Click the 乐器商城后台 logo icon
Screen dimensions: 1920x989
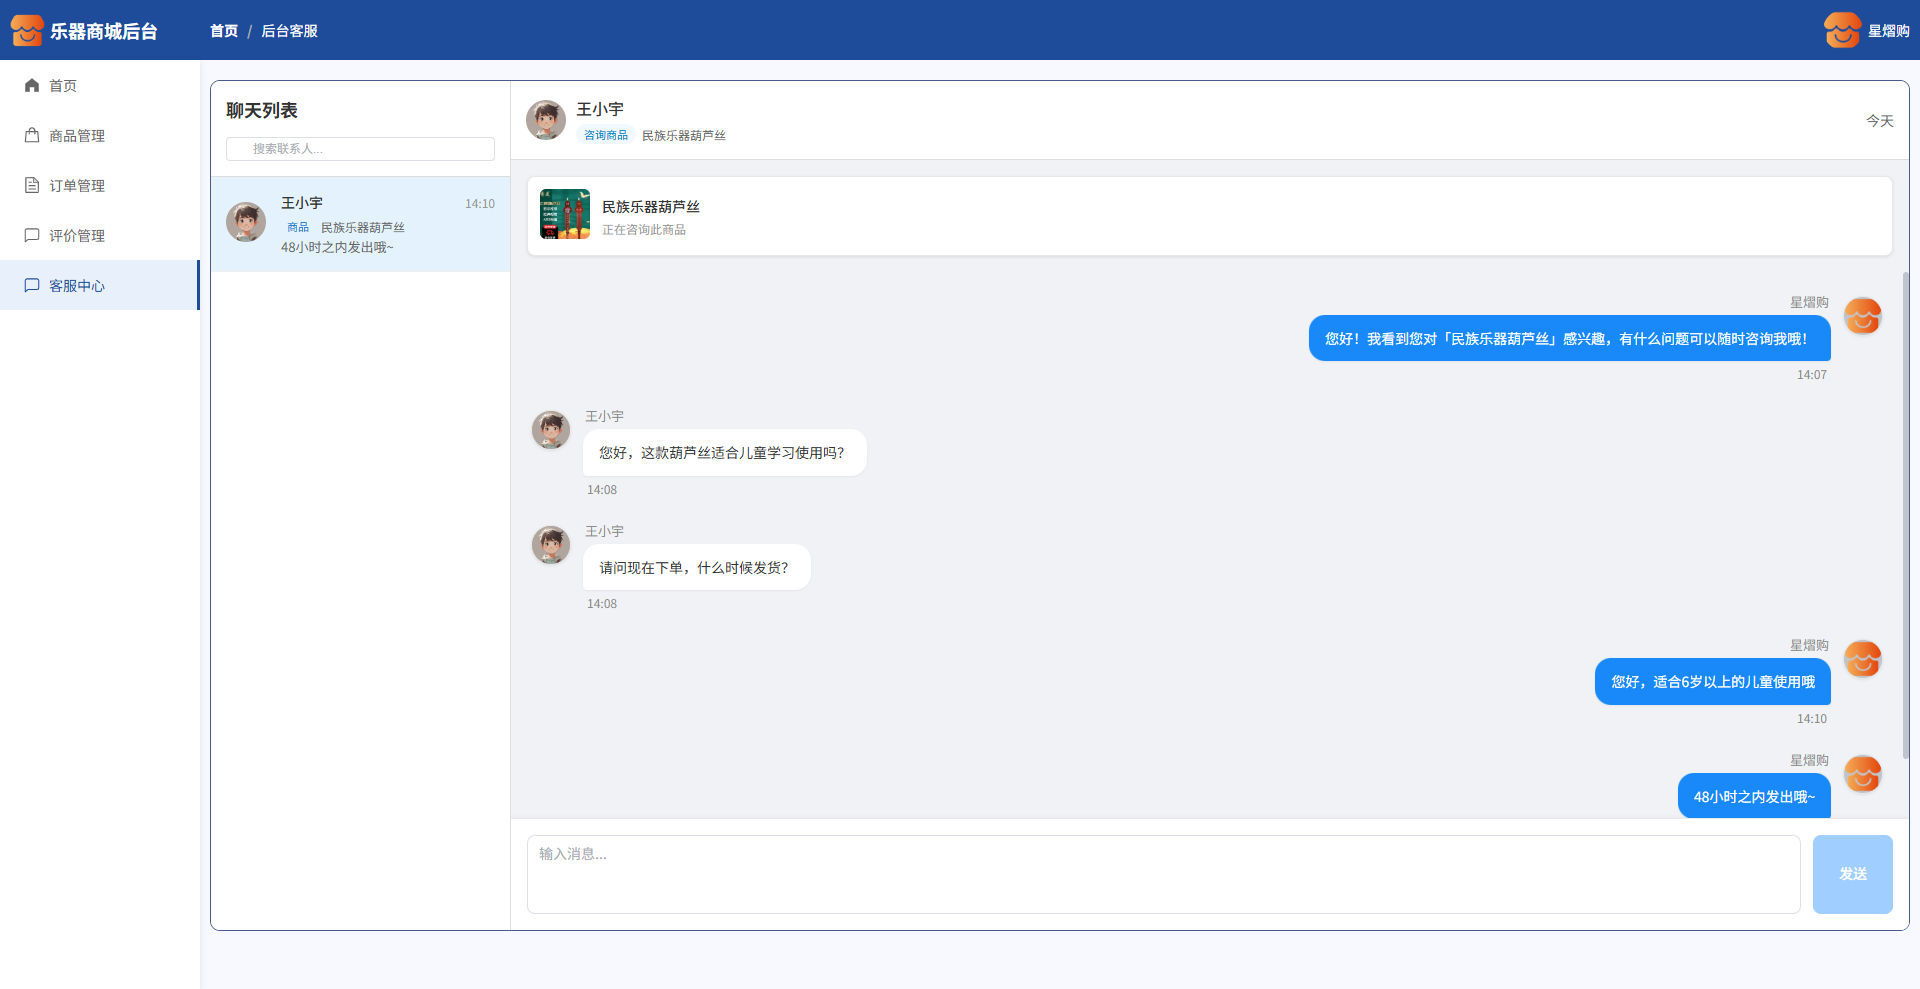coord(27,30)
